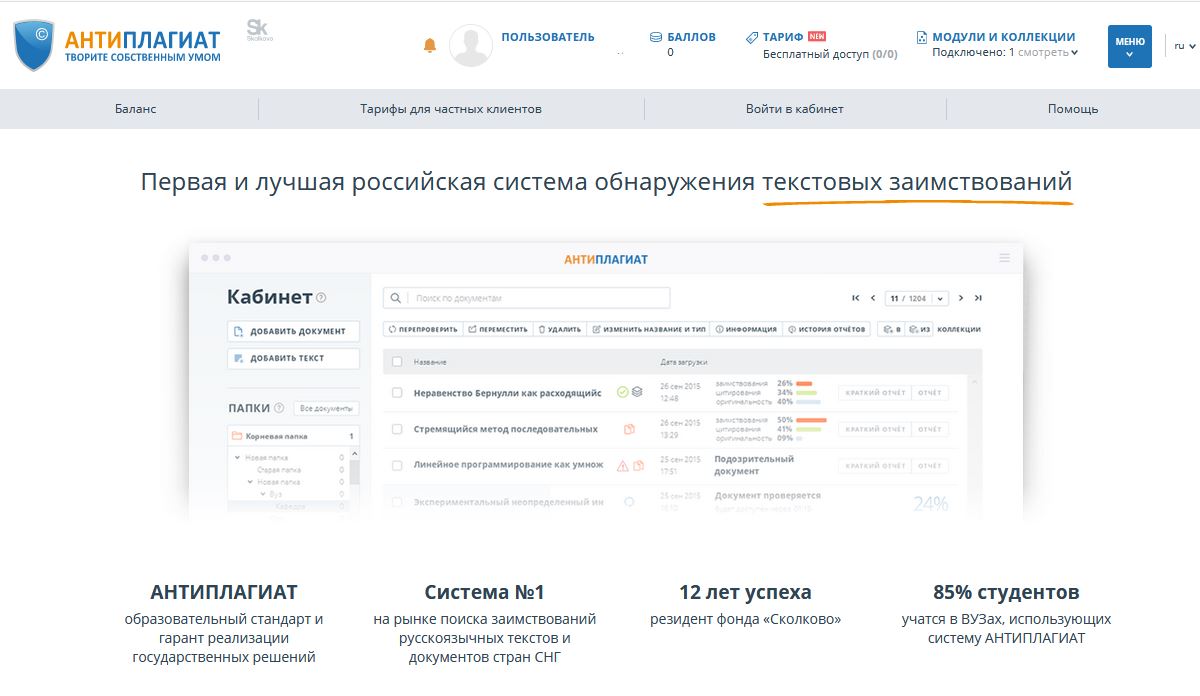
Task: Click the ПОЛЬЗОВАТЕЛЬ profile link
Action: [x=548, y=37]
